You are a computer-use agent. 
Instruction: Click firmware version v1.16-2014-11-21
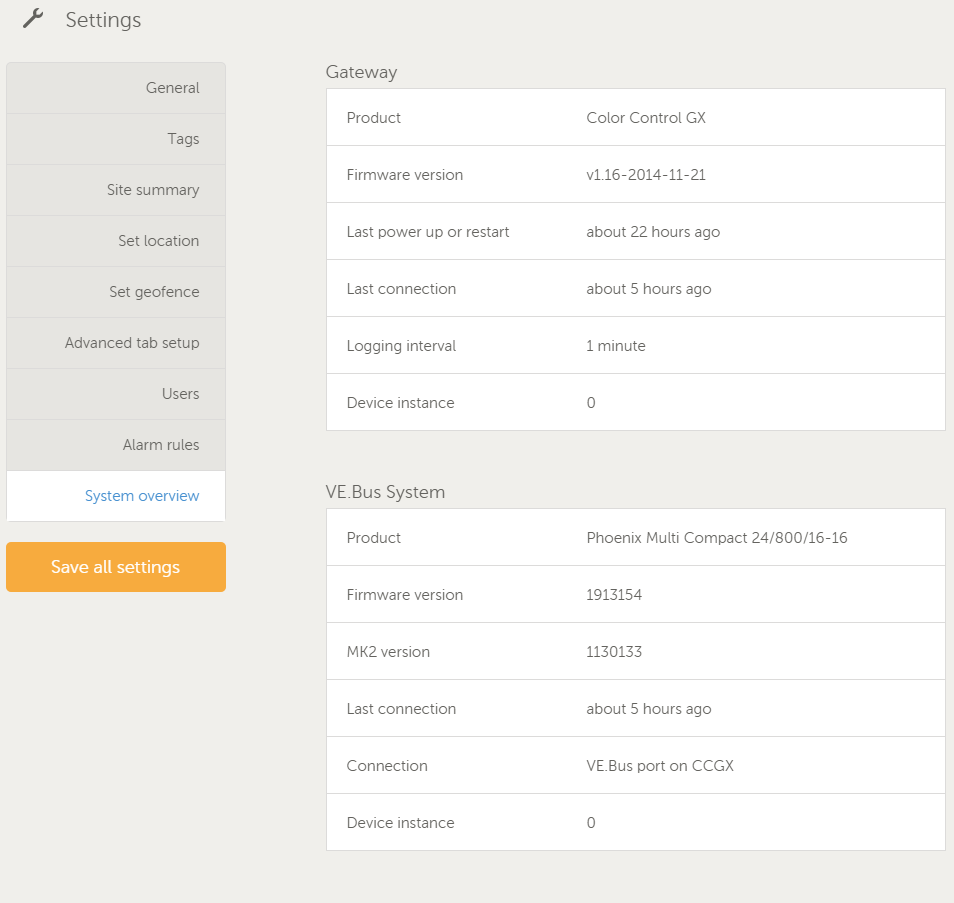coord(646,175)
